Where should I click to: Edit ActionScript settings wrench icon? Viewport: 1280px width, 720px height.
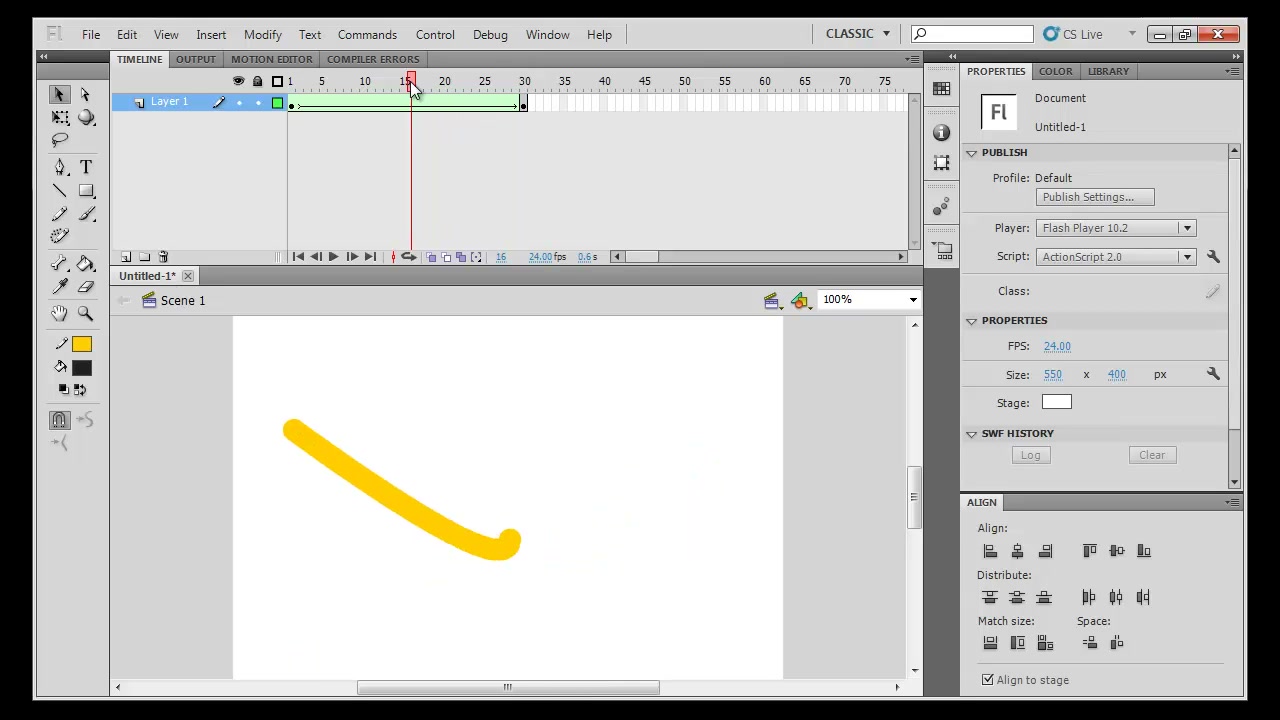tap(1213, 257)
